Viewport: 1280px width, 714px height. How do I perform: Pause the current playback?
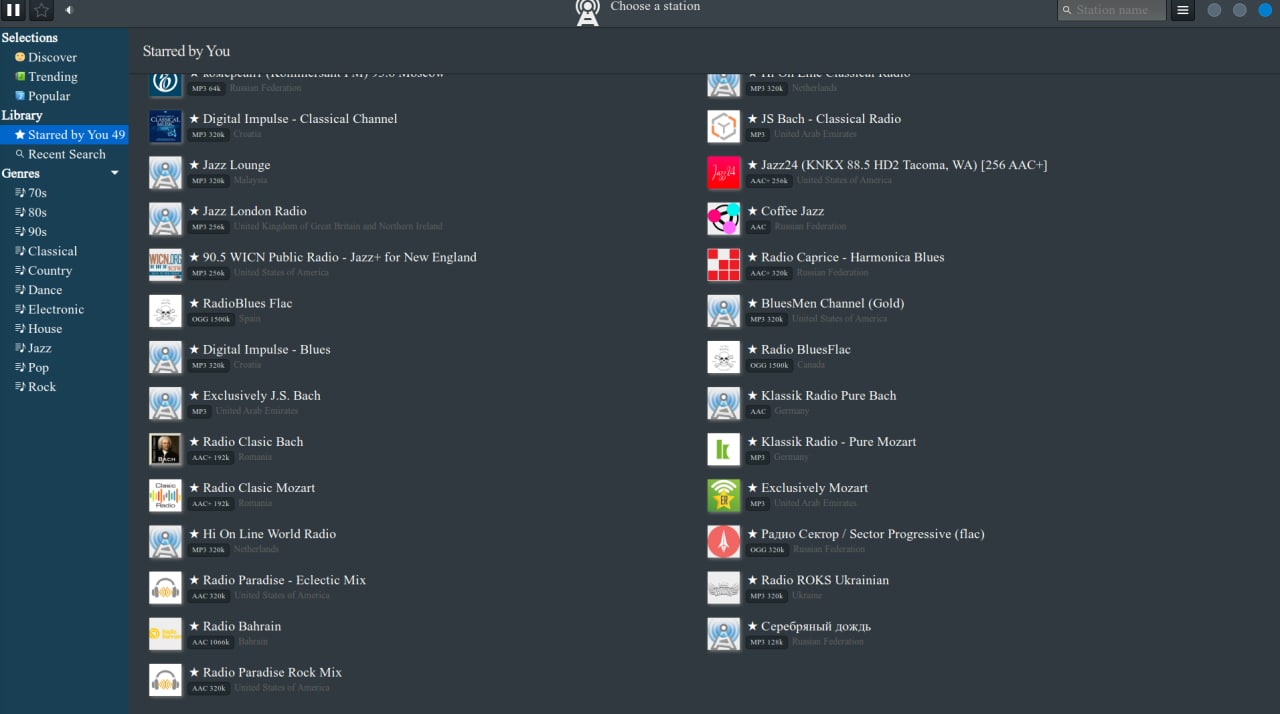click(x=14, y=10)
